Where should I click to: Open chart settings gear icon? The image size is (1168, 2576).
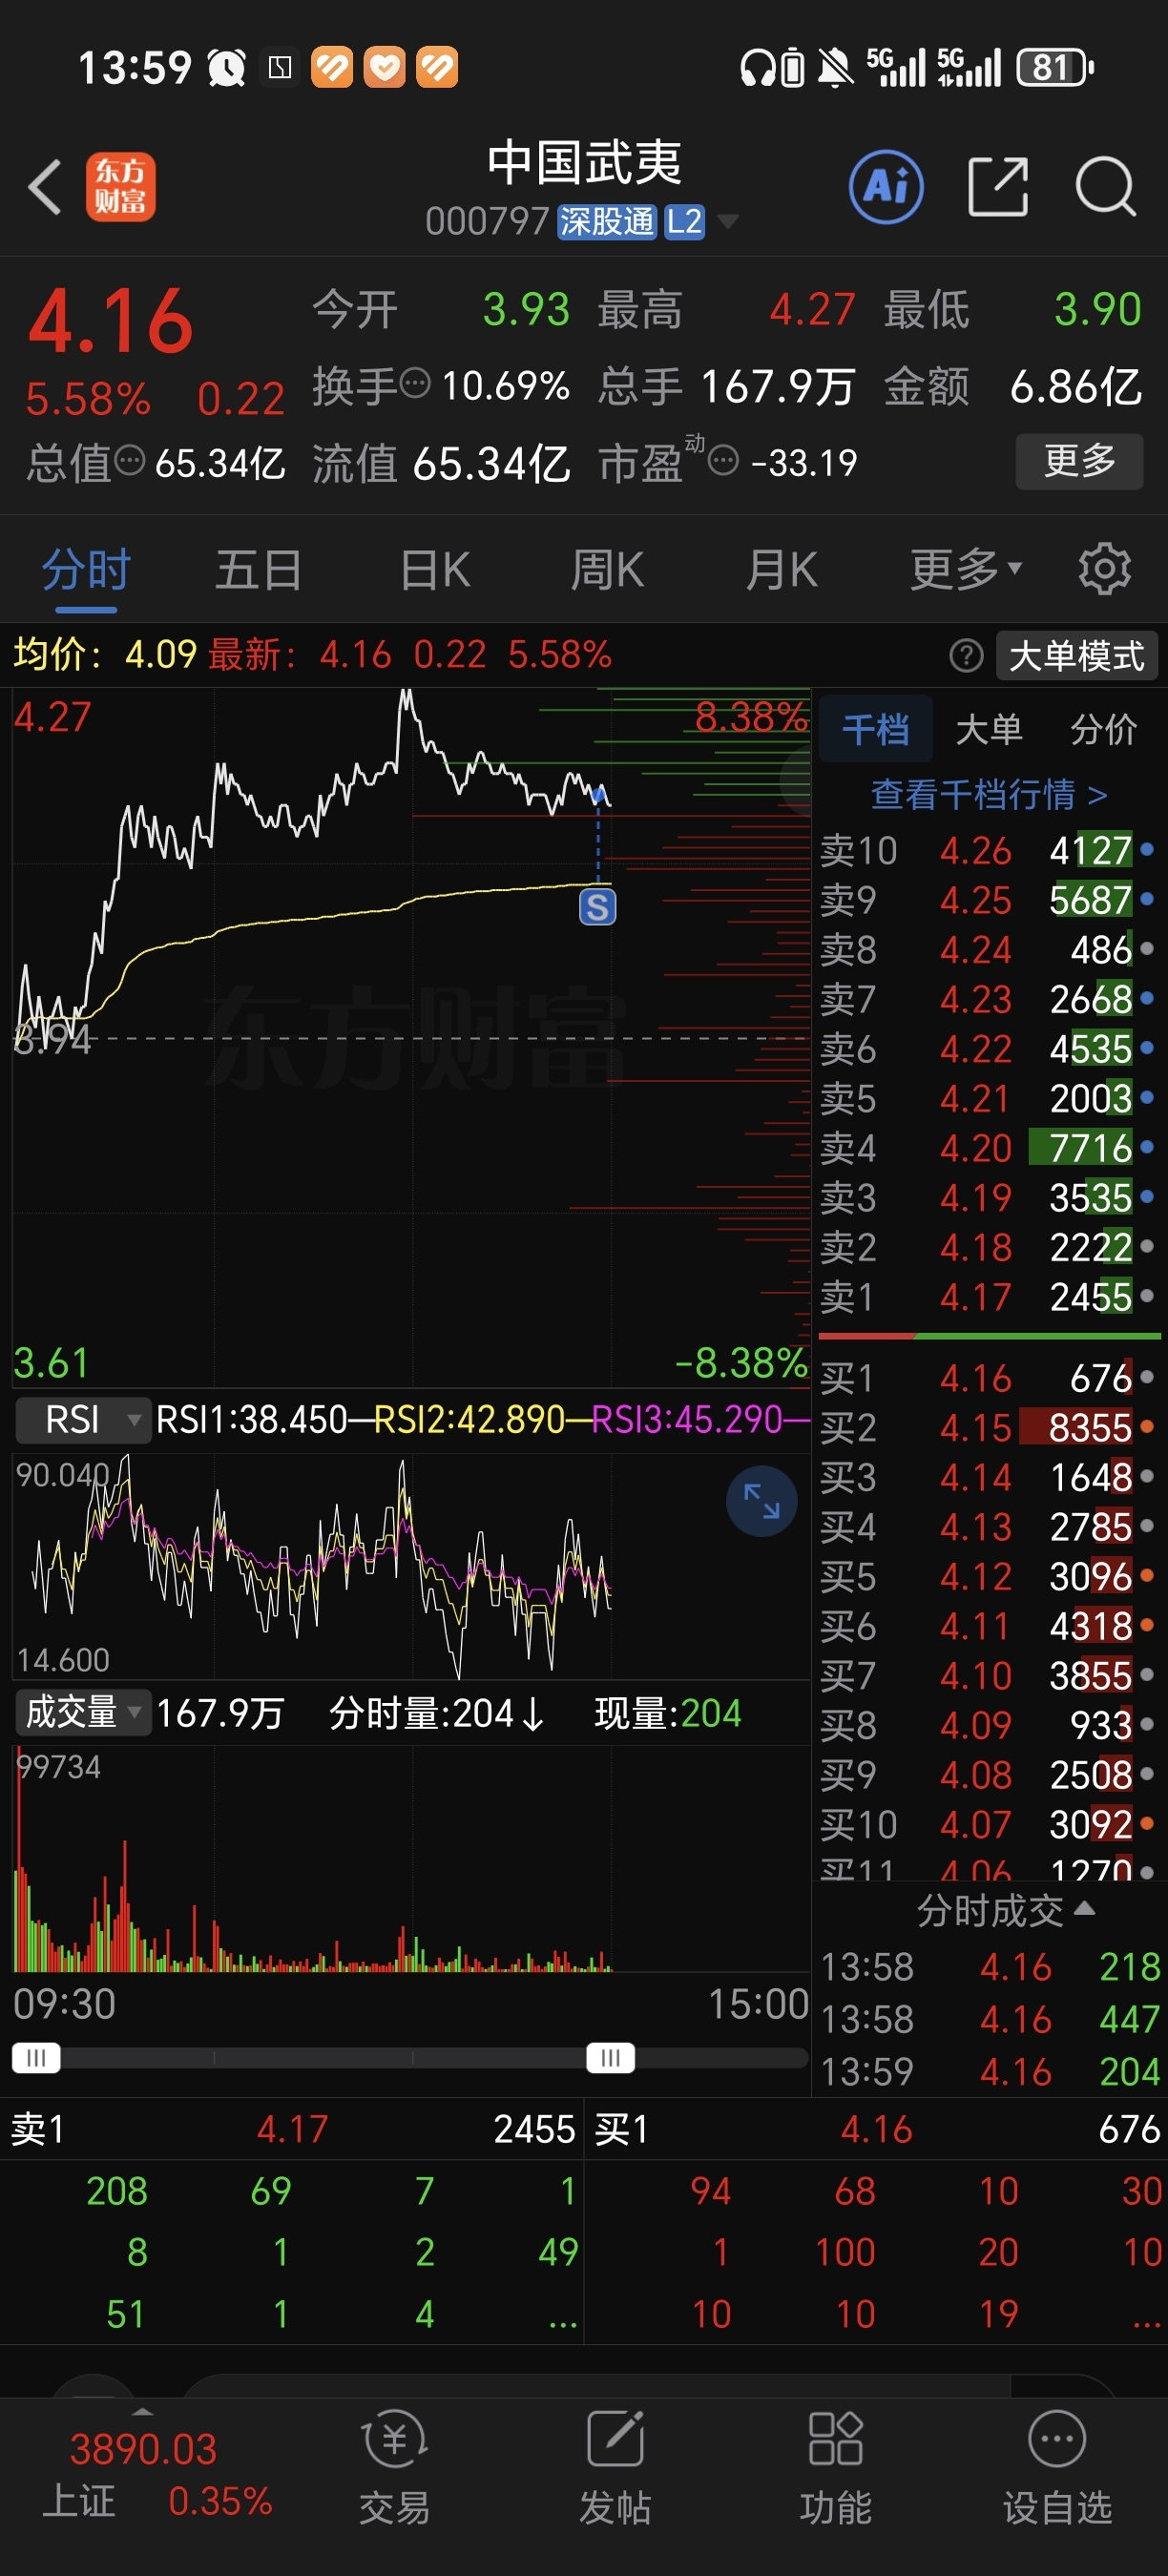(x=1105, y=569)
